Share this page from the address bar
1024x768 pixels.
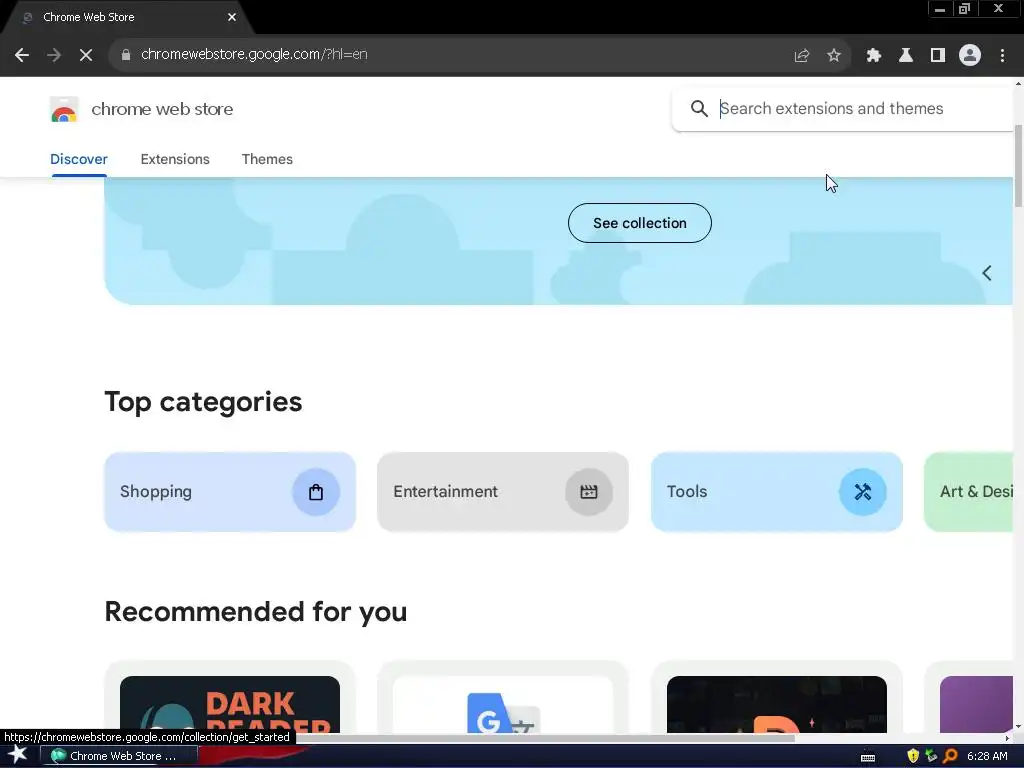(x=801, y=55)
